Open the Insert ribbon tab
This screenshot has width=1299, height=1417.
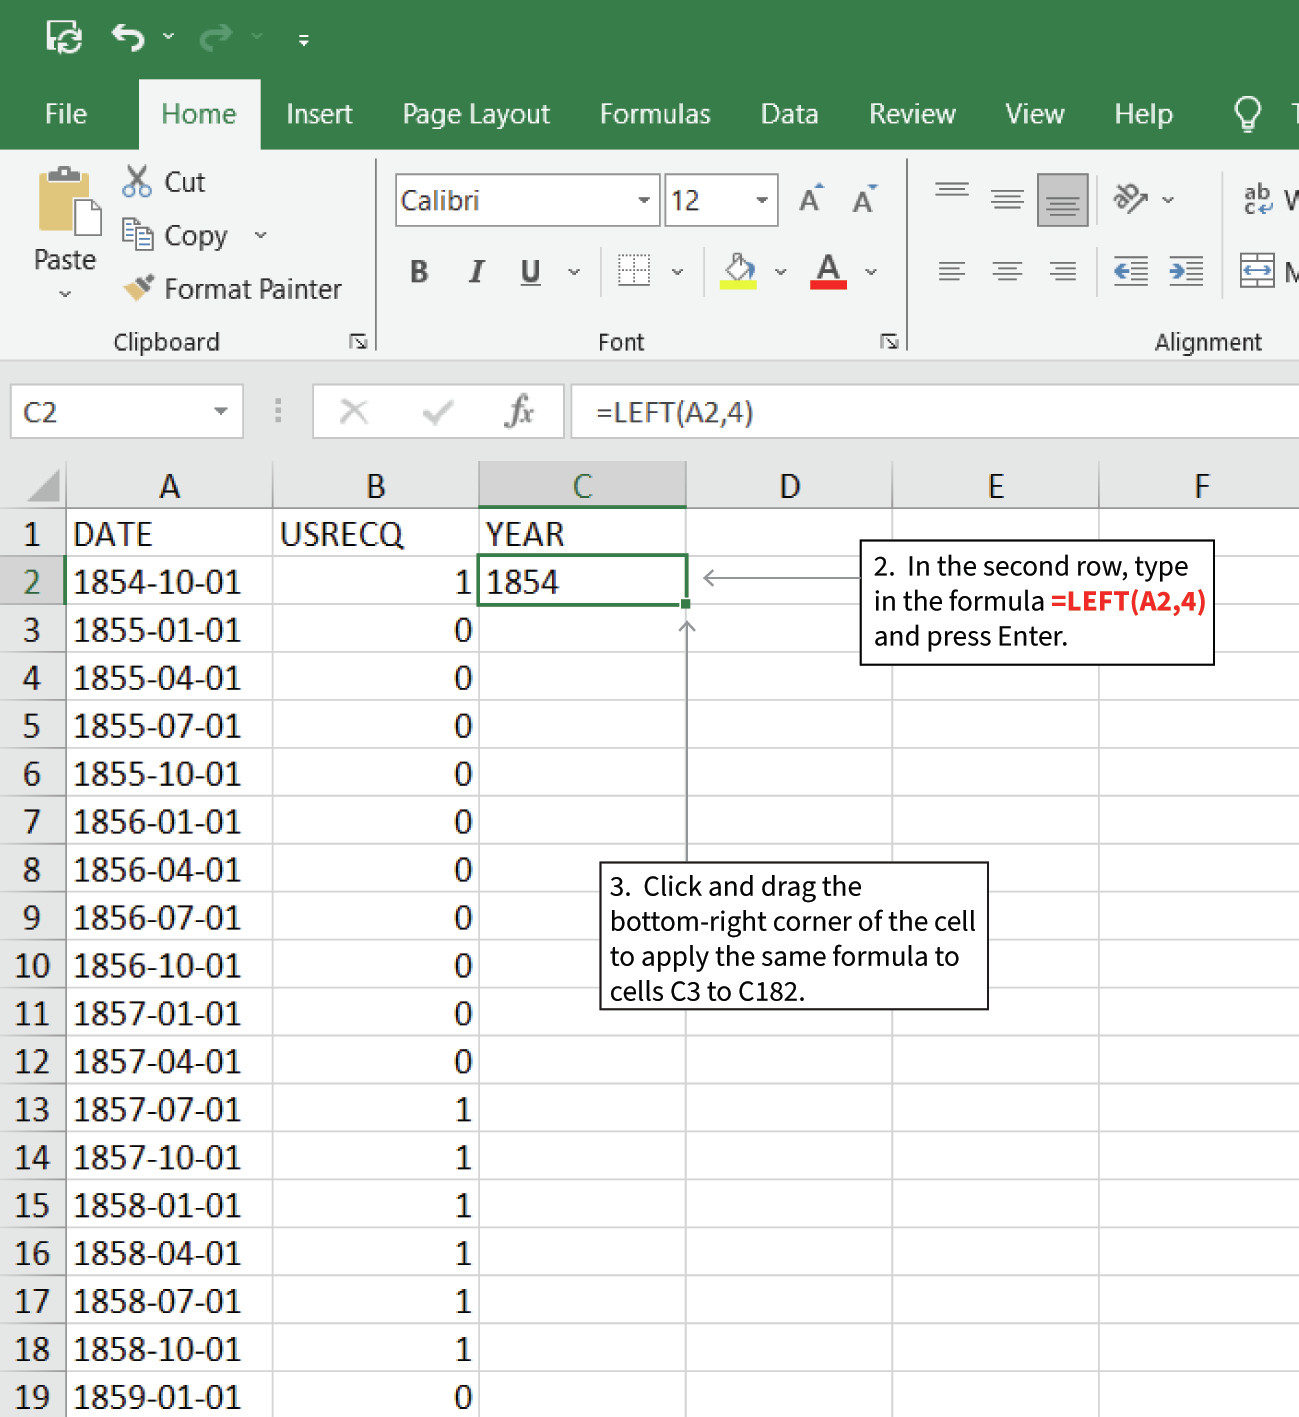click(x=319, y=114)
